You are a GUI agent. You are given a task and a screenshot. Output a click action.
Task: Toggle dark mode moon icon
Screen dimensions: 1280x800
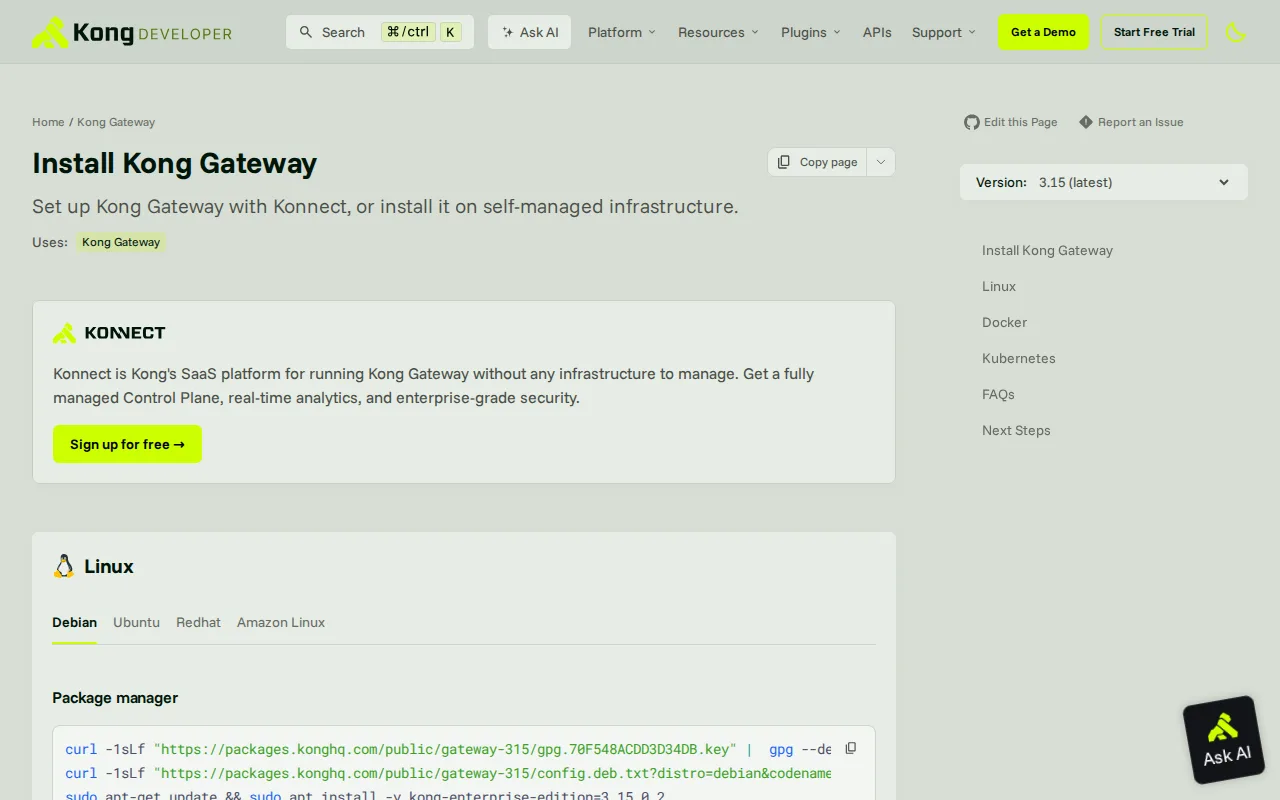[1236, 32]
